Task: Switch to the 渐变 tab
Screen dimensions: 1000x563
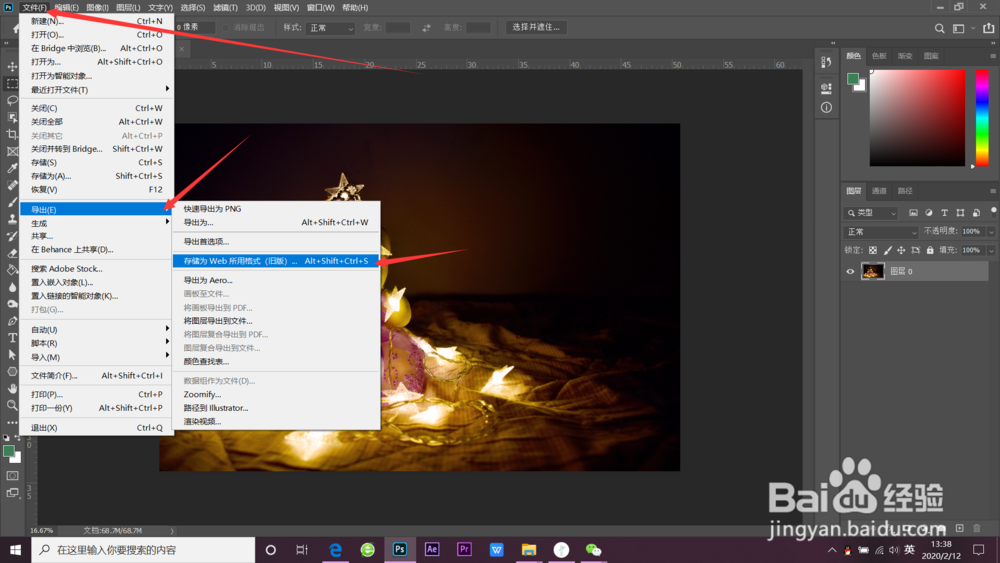Action: pyautogui.click(x=905, y=56)
